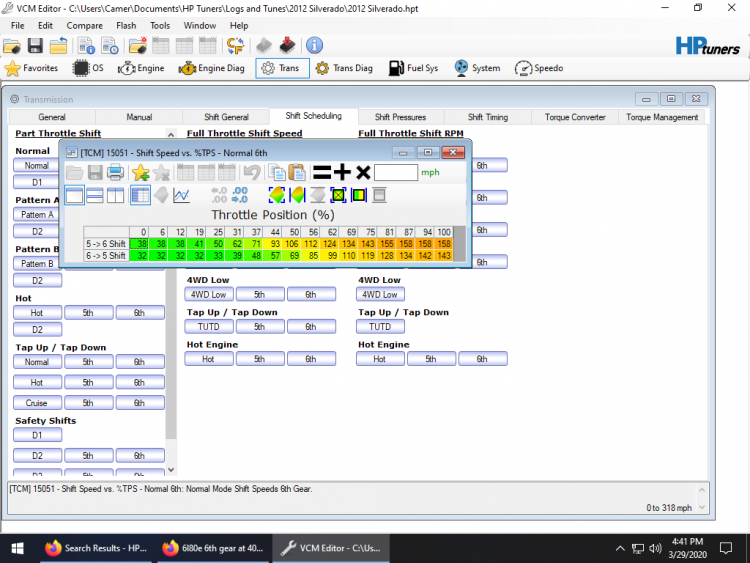This screenshot has height=563, width=750.
Task: Open the Engine Diag section
Action: point(211,68)
